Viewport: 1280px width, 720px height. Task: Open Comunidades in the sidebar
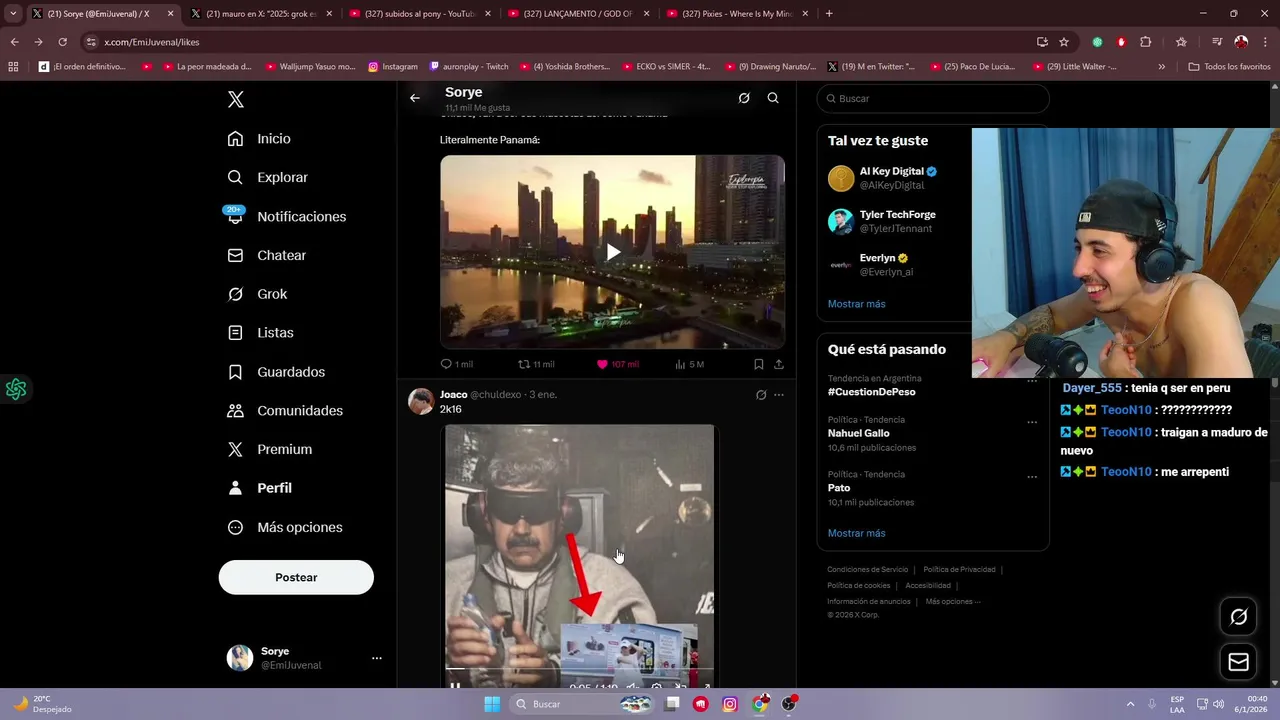pos(285,410)
